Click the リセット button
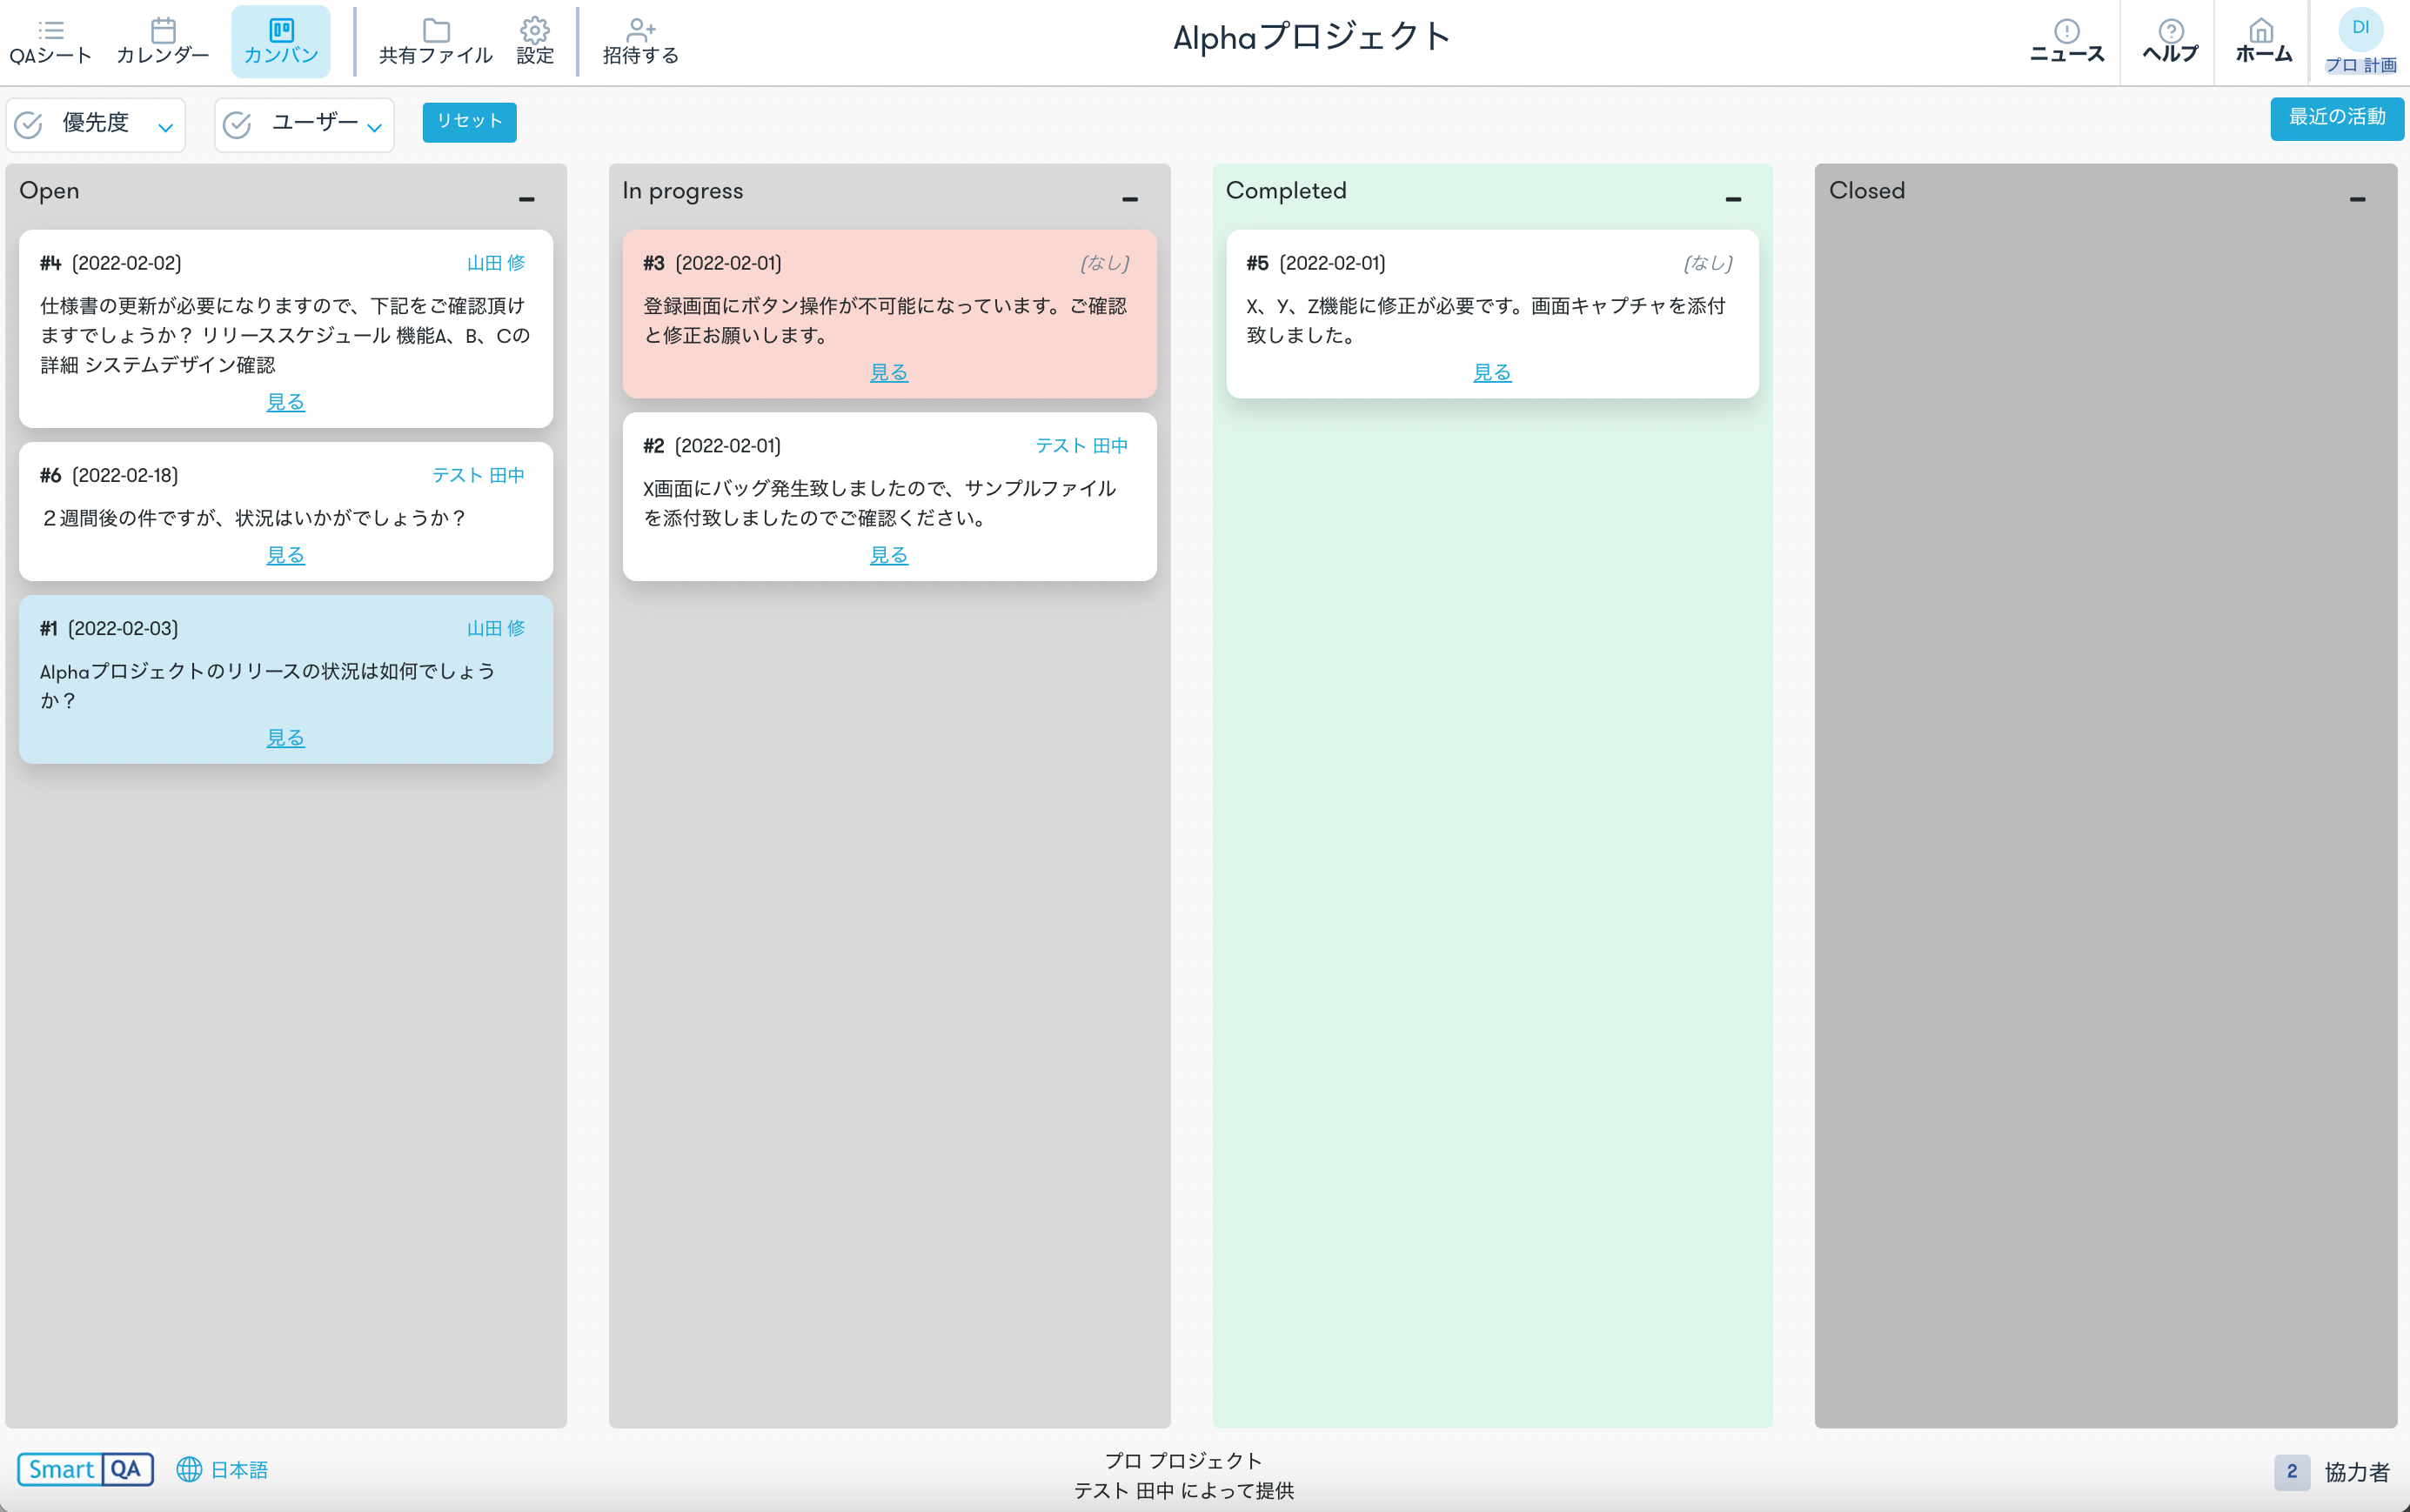This screenshot has width=2410, height=1512. click(469, 122)
